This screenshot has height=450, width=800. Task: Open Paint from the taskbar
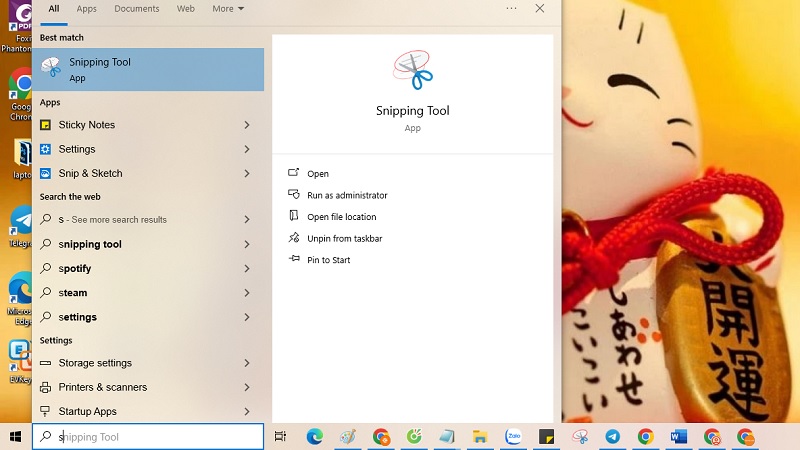pos(348,437)
